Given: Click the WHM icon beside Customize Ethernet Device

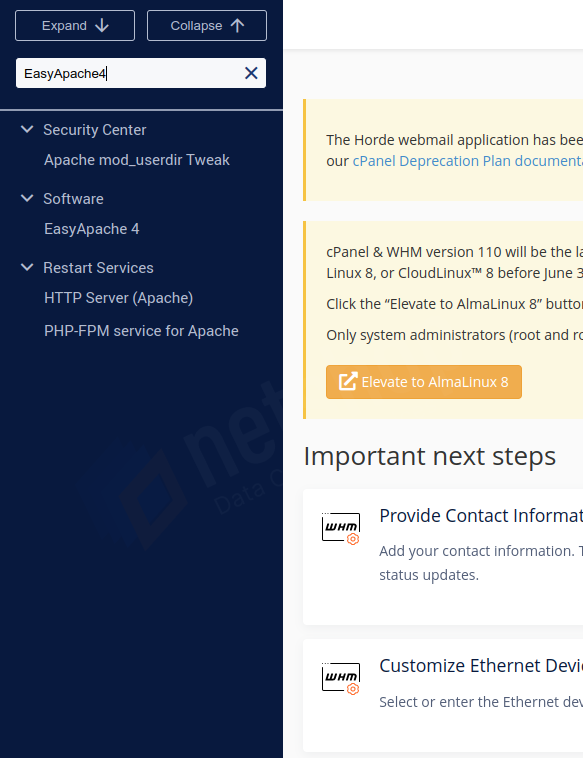Looking at the screenshot, I should (x=341, y=678).
